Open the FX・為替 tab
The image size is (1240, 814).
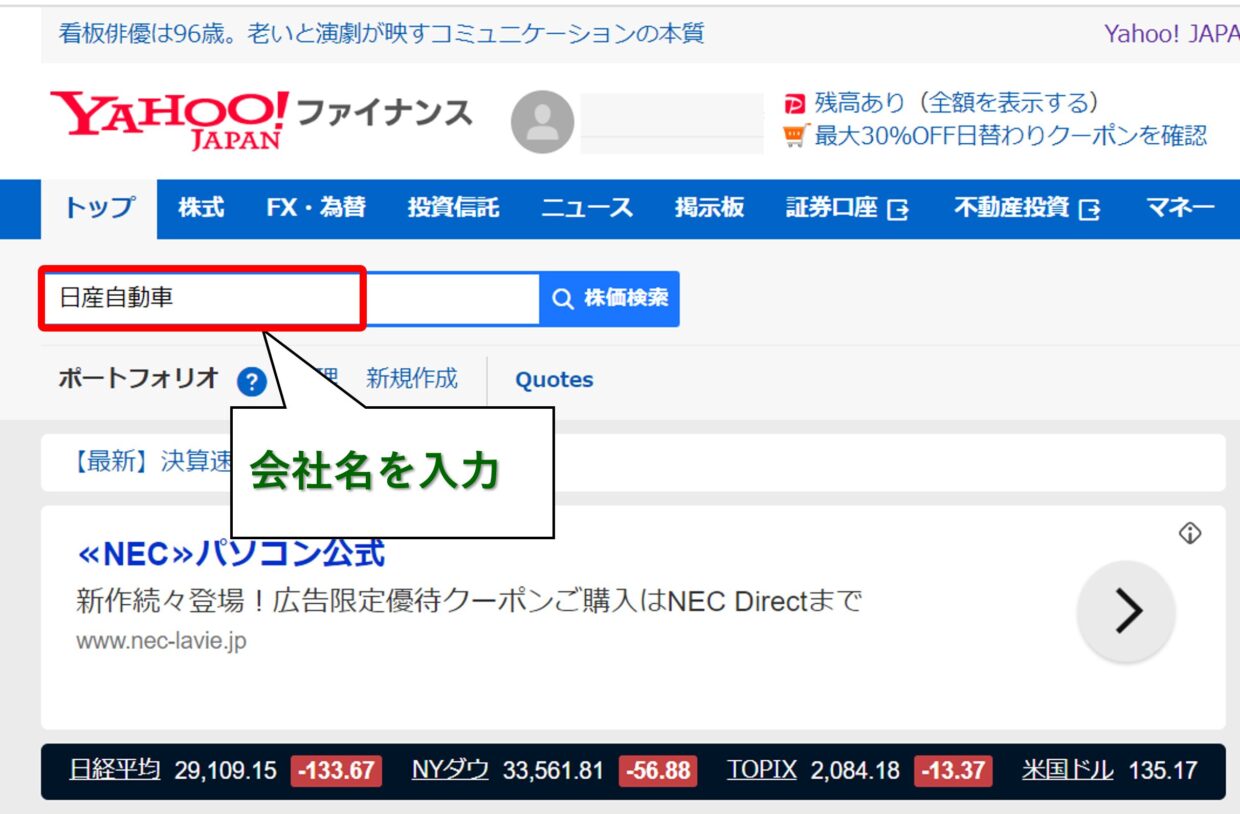point(316,208)
